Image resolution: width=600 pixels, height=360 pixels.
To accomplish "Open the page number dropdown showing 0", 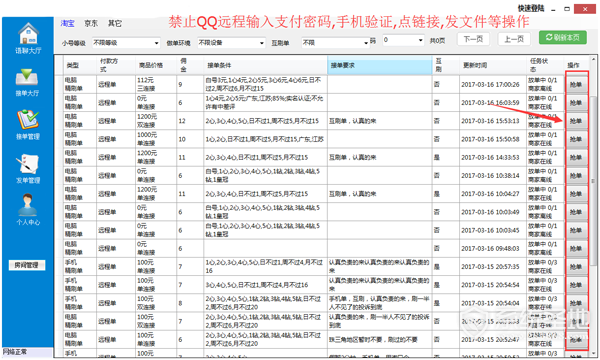I will click(x=403, y=40).
